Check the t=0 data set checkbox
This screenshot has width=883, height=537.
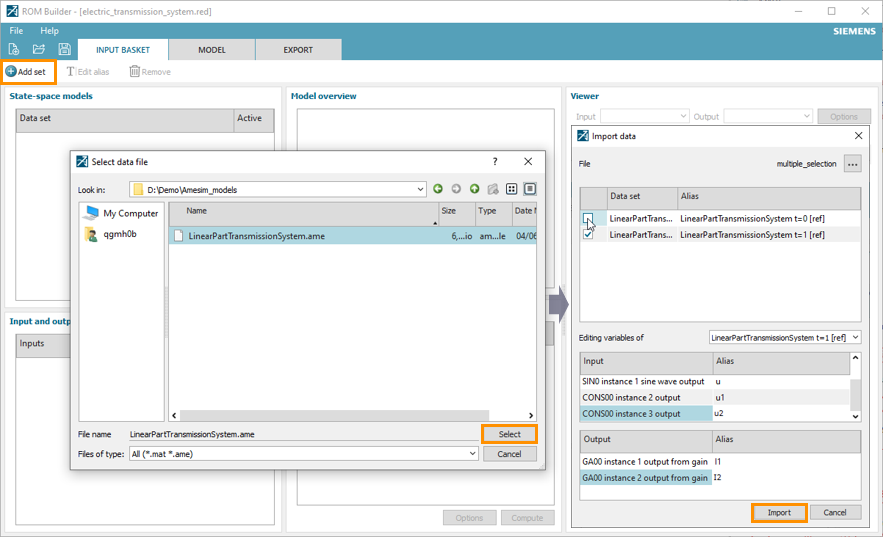pos(588,218)
